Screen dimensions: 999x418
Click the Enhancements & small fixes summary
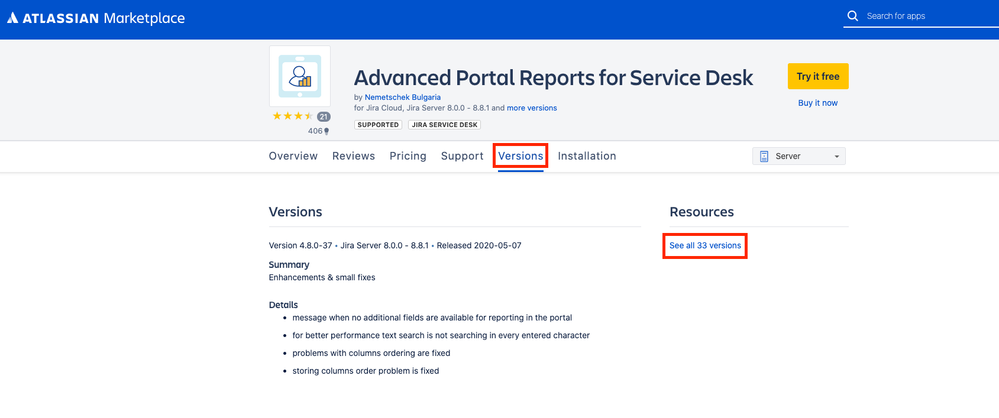(322, 277)
